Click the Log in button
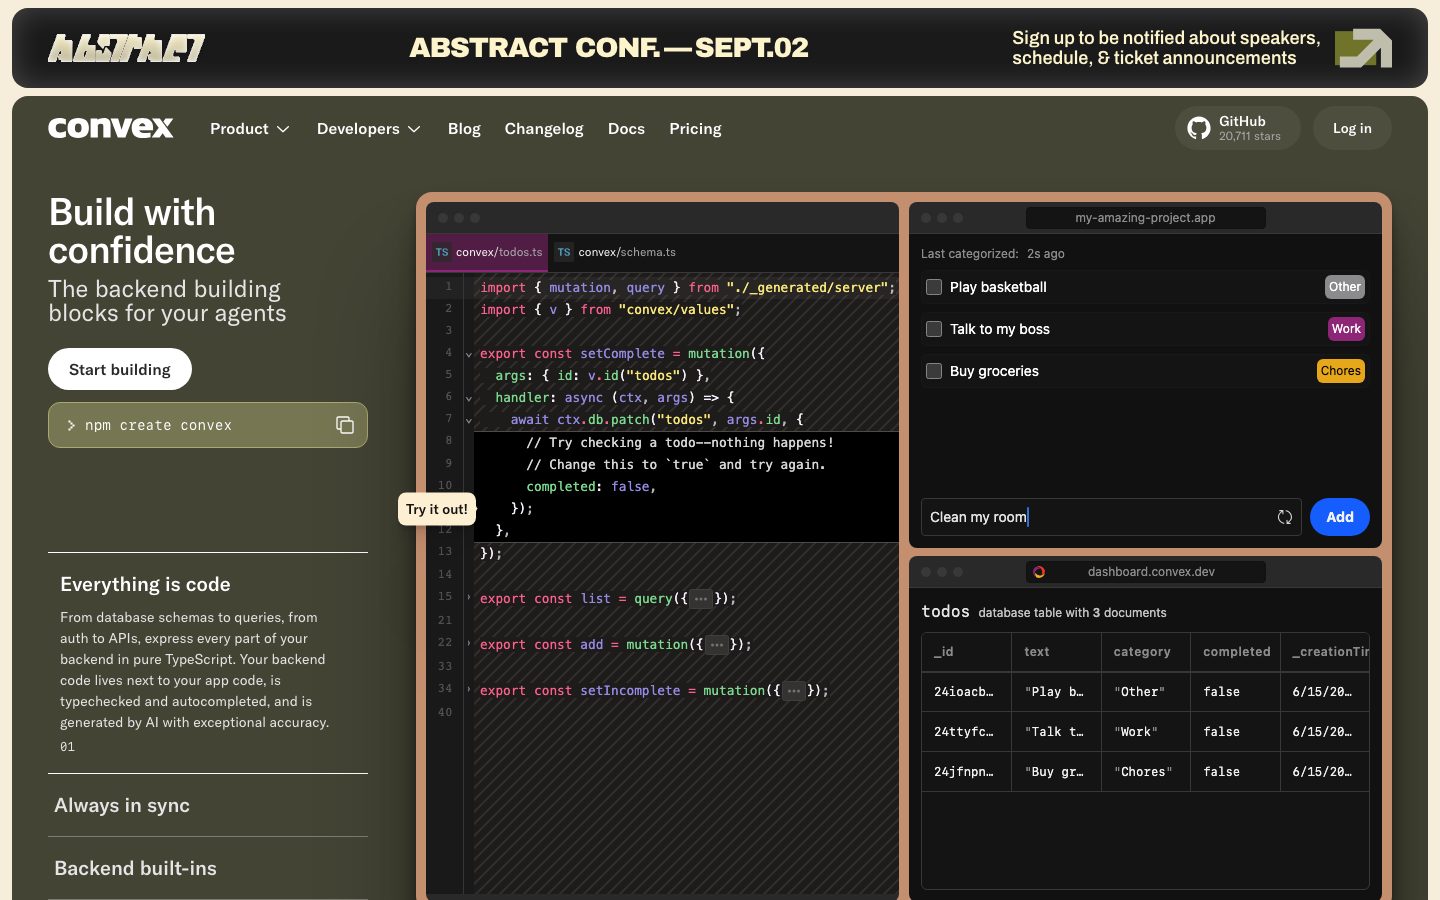This screenshot has width=1440, height=900. 1352,128
